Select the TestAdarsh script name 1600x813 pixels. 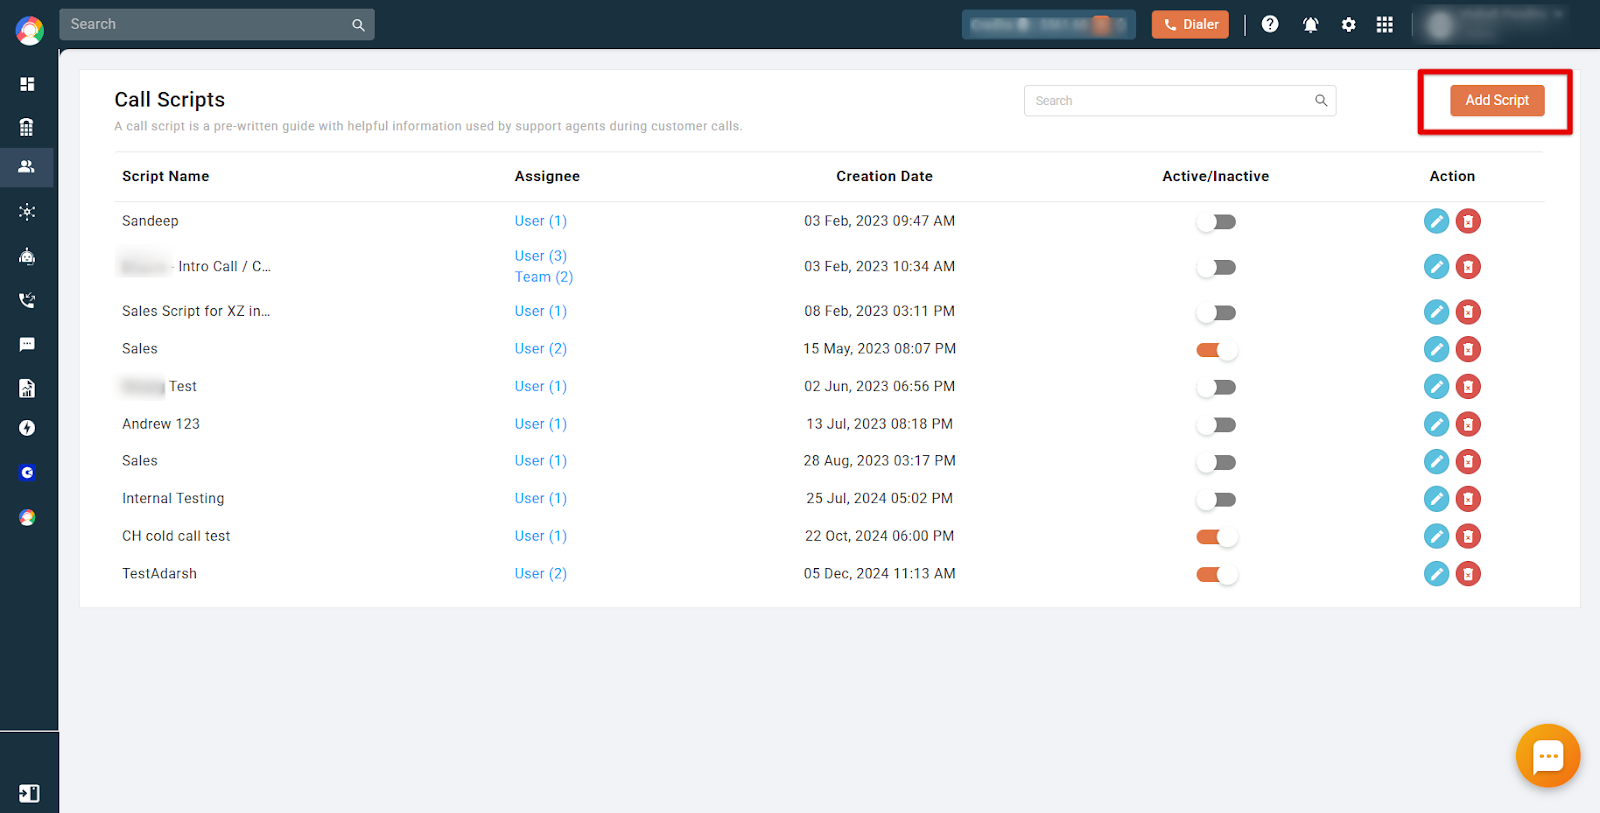(x=159, y=574)
